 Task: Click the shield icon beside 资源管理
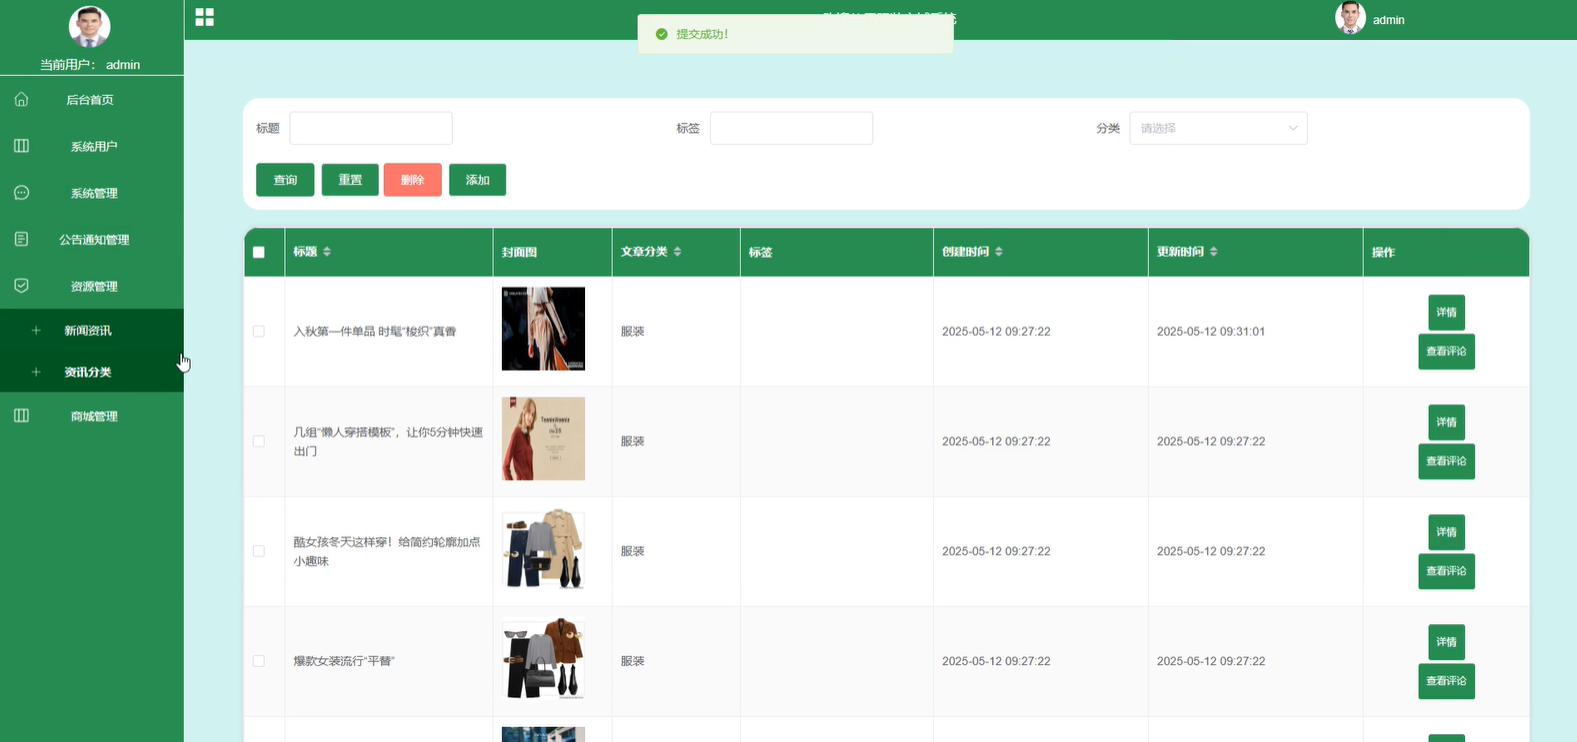point(21,285)
